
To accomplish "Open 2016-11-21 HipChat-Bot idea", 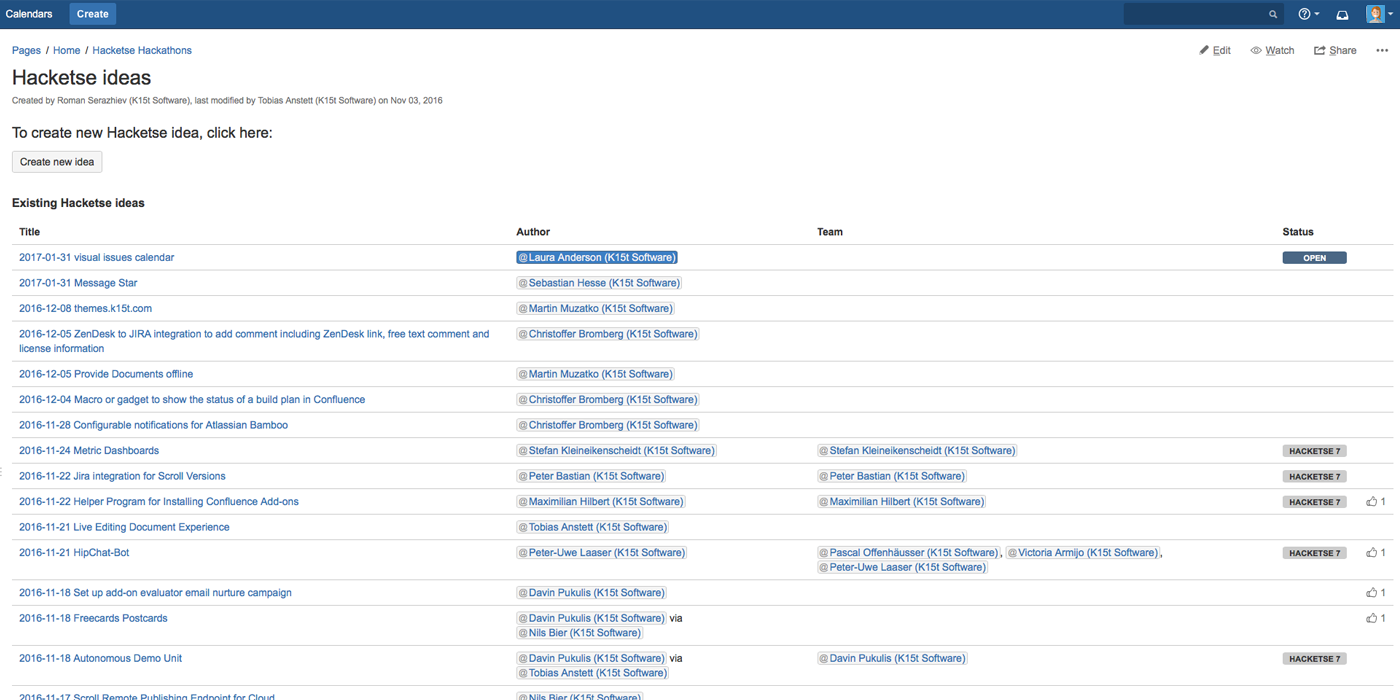I will coord(74,553).
